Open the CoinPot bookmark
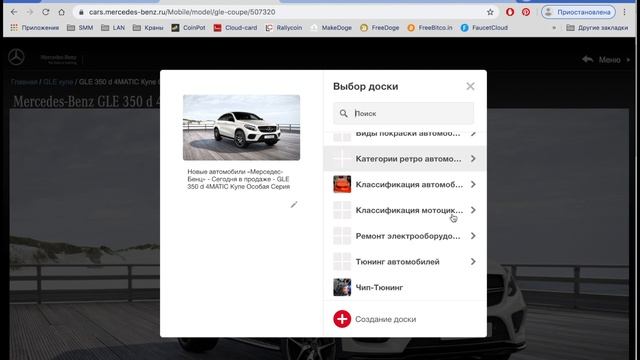The image size is (640, 360). click(x=188, y=28)
